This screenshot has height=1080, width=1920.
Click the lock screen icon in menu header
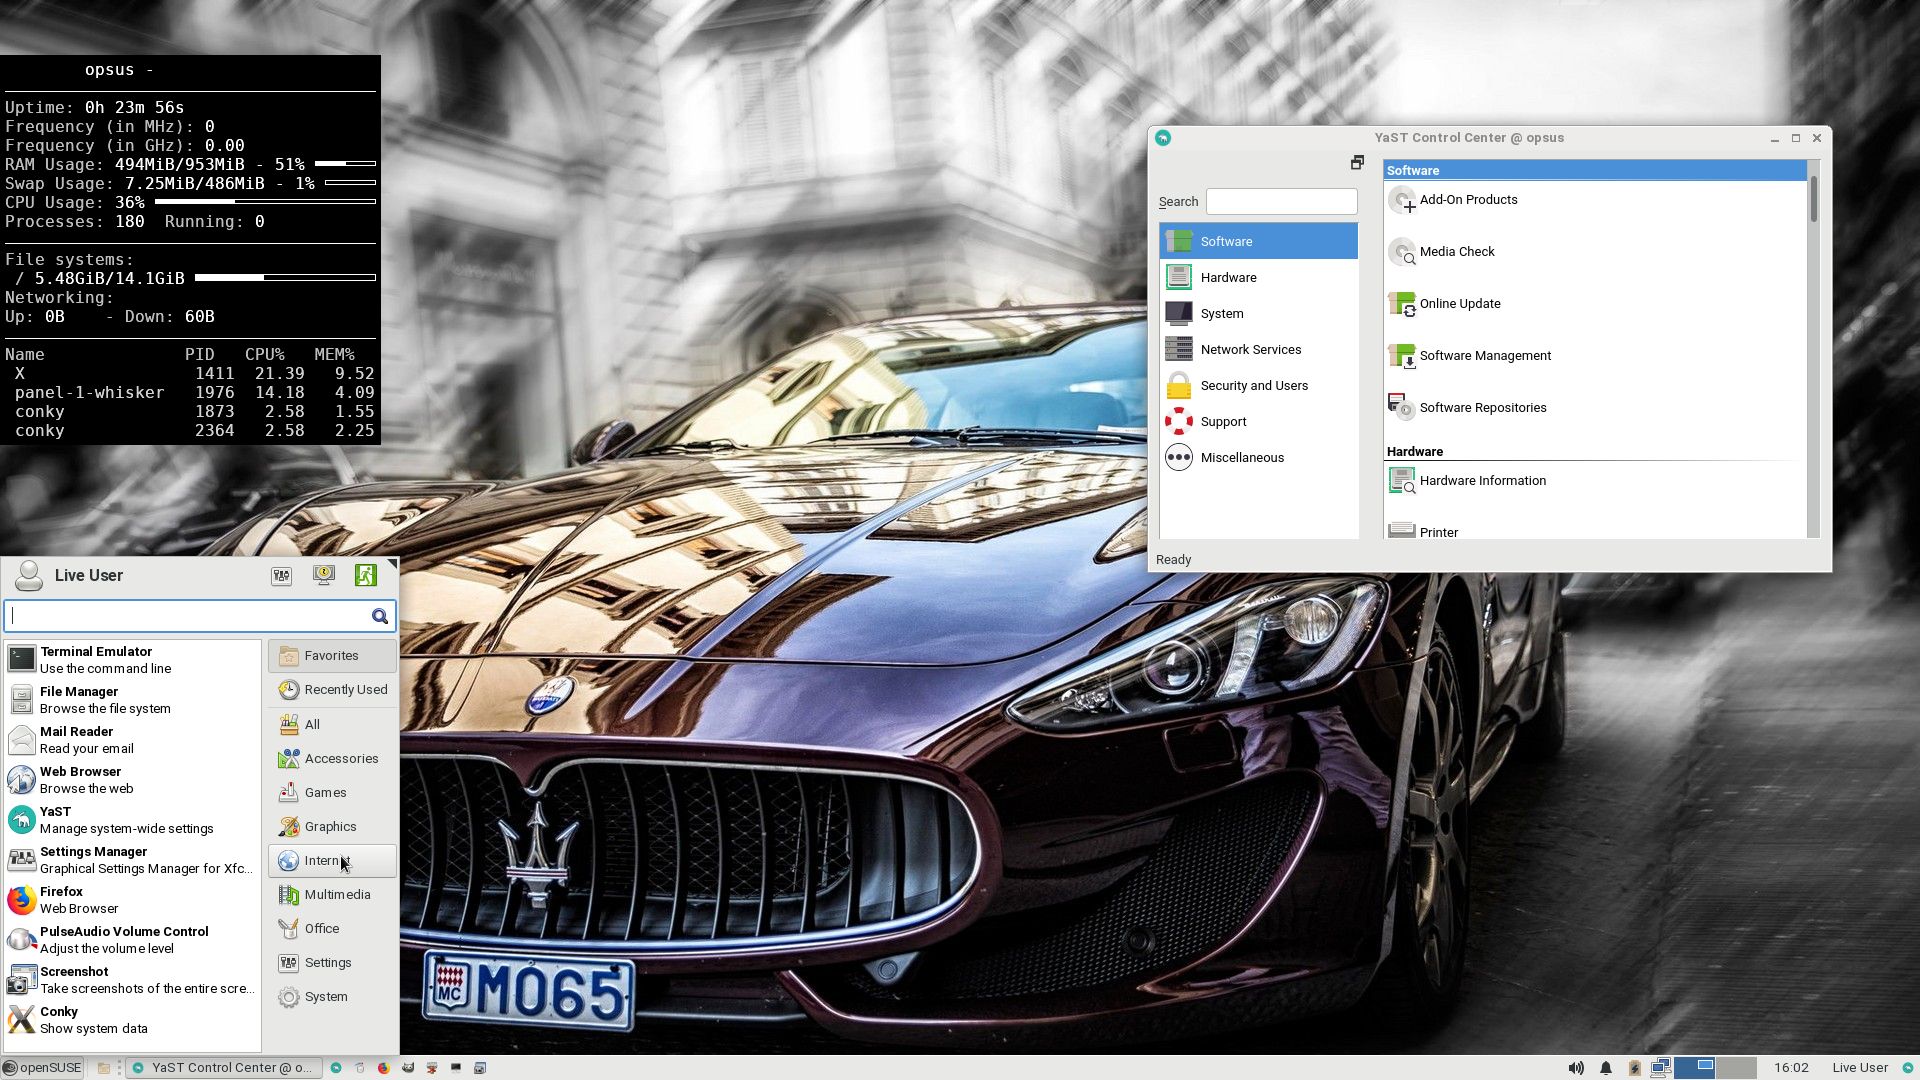point(324,575)
